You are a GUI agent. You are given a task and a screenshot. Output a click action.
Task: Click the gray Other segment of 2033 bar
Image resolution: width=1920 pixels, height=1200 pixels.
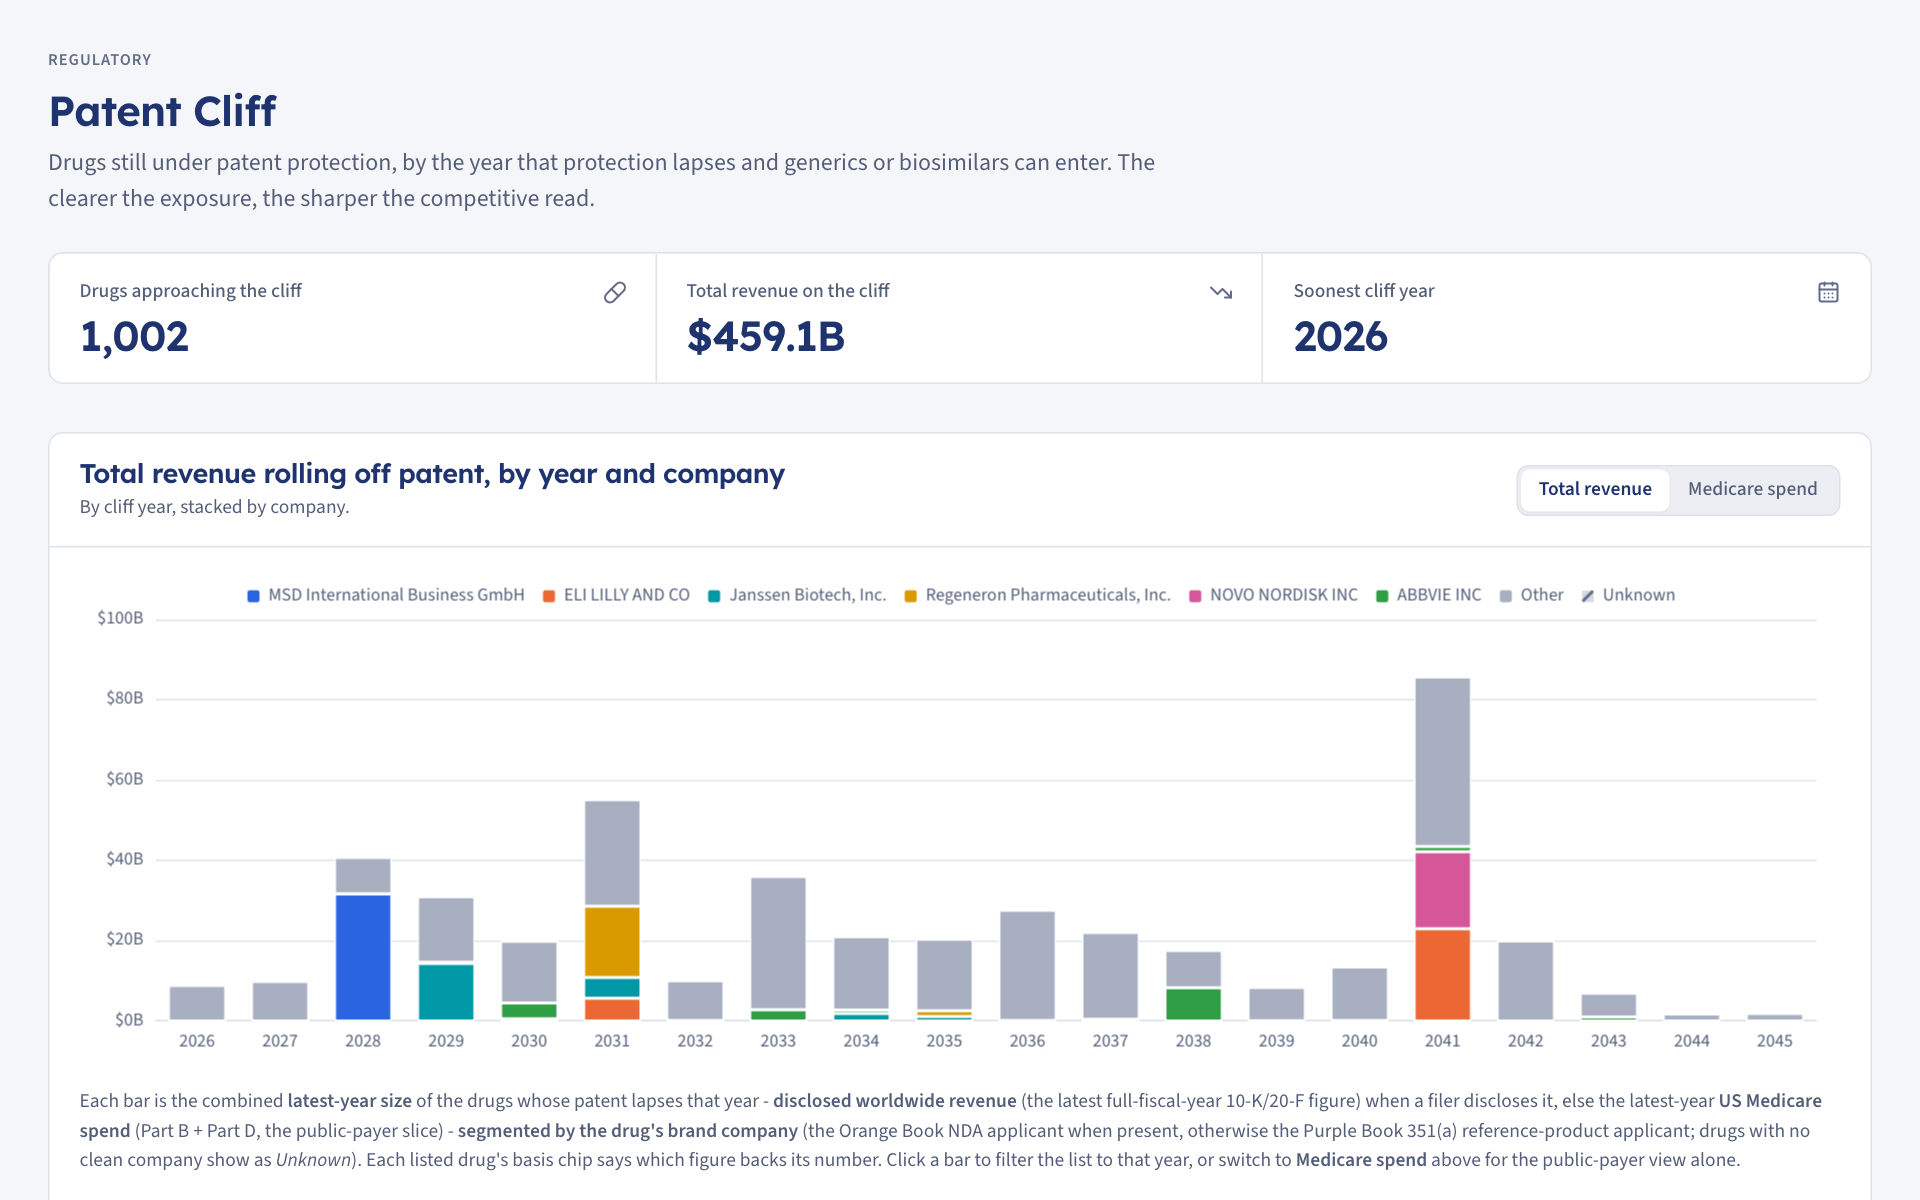[778, 943]
